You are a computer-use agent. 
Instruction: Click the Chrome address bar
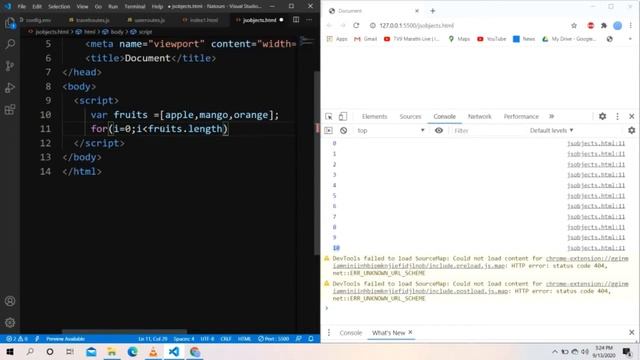[469, 25]
